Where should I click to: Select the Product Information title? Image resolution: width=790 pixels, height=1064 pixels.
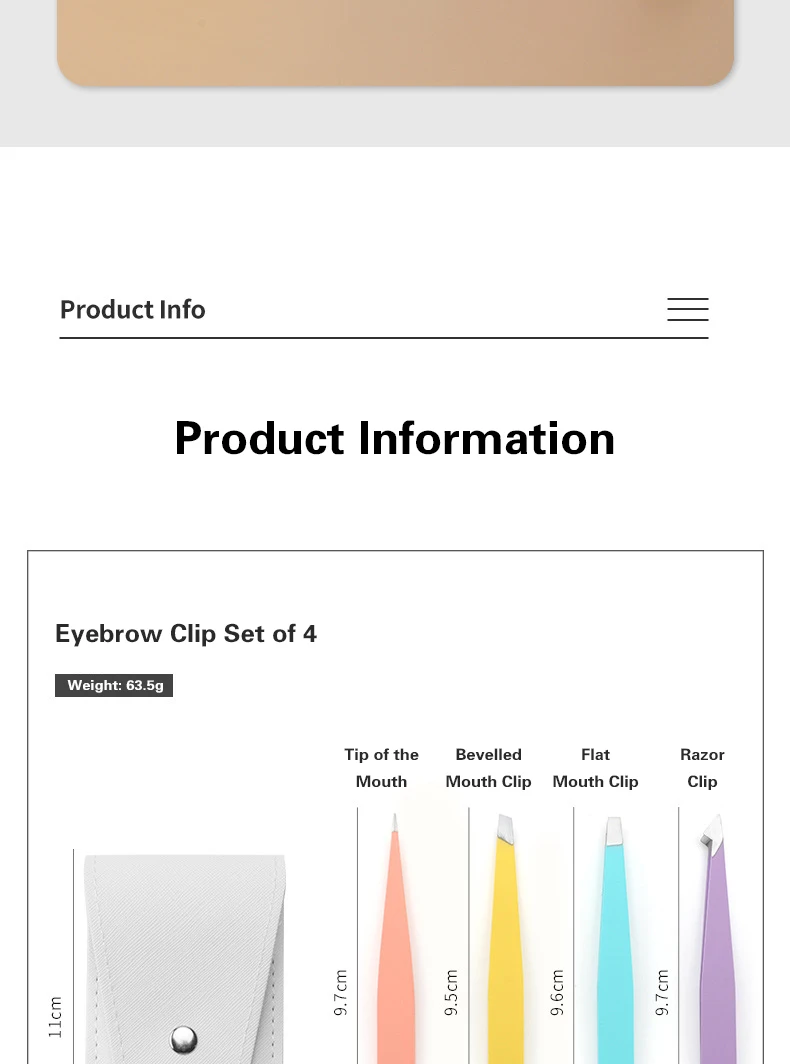click(x=395, y=438)
